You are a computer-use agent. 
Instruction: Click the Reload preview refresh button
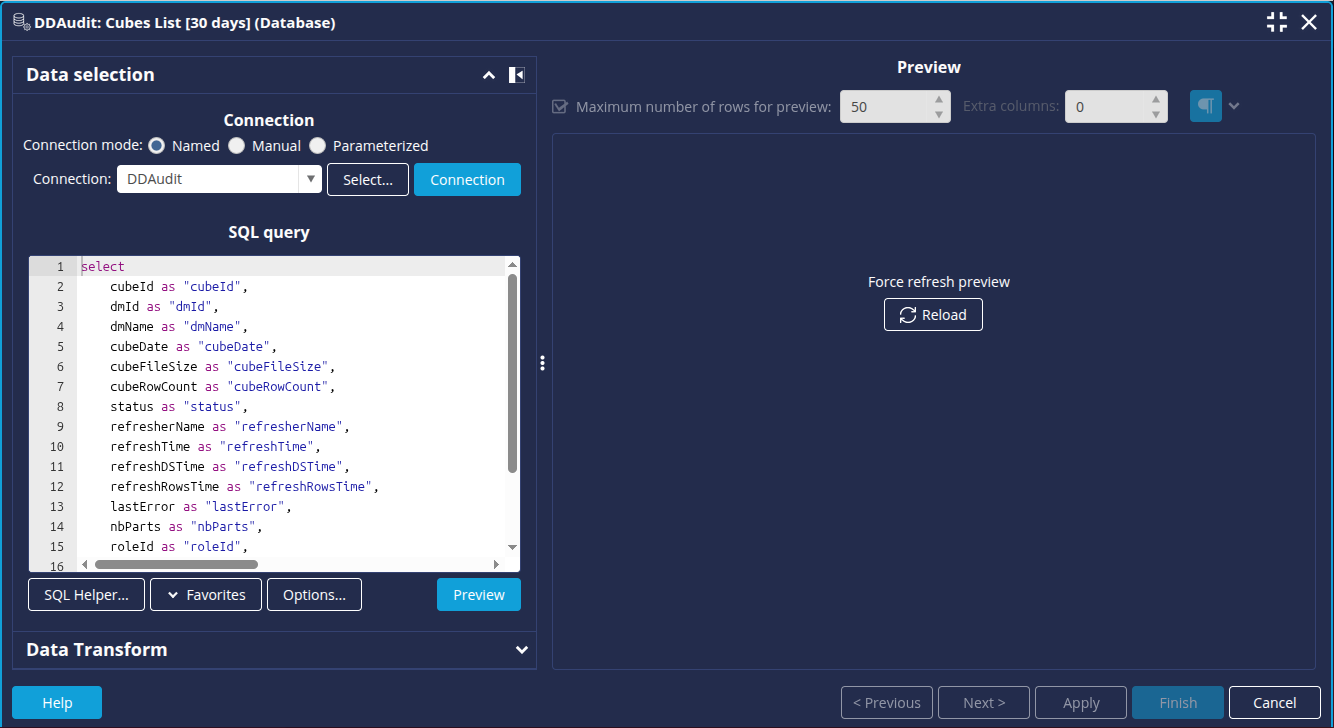[933, 315]
